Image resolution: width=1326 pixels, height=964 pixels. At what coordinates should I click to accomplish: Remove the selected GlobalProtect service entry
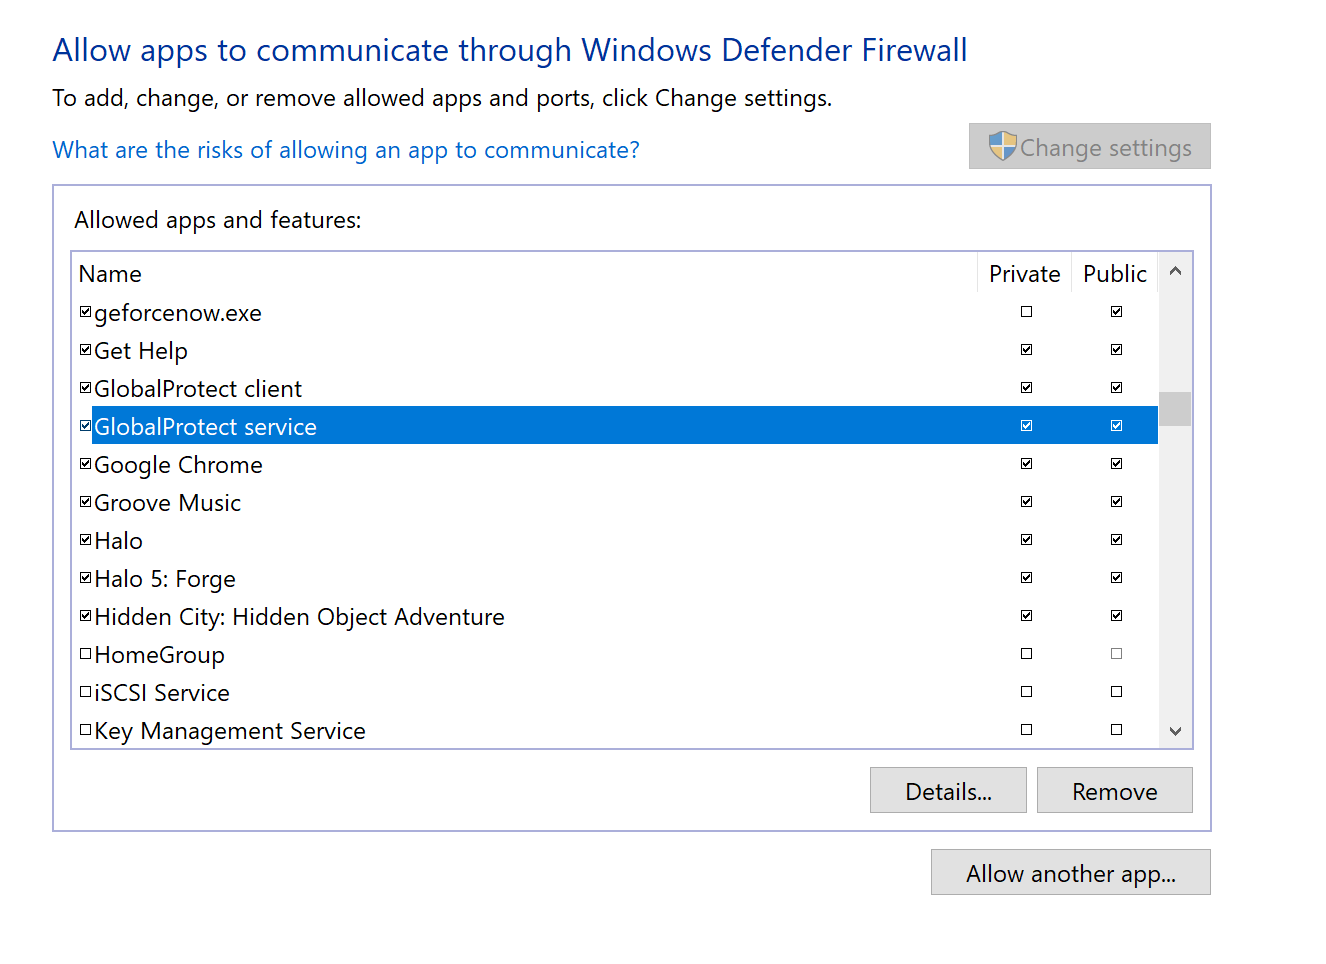coord(1114,791)
